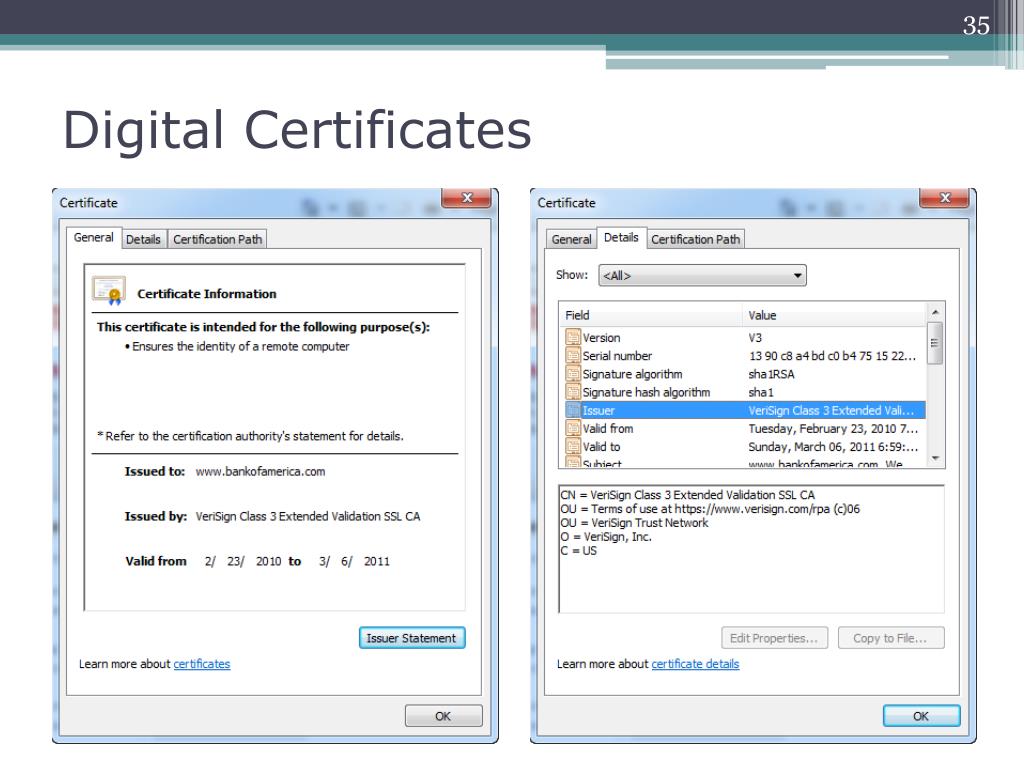Click the Copy to File... button

[x=891, y=638]
